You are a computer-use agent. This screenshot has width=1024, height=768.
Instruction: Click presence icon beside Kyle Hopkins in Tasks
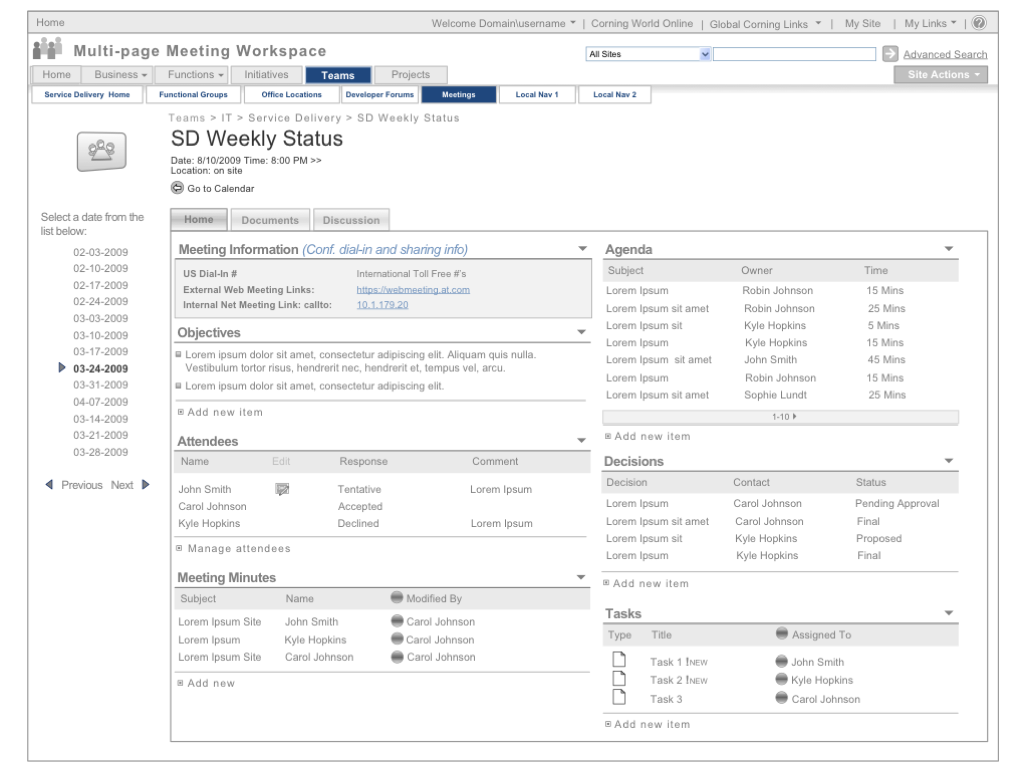pyautogui.click(x=782, y=680)
